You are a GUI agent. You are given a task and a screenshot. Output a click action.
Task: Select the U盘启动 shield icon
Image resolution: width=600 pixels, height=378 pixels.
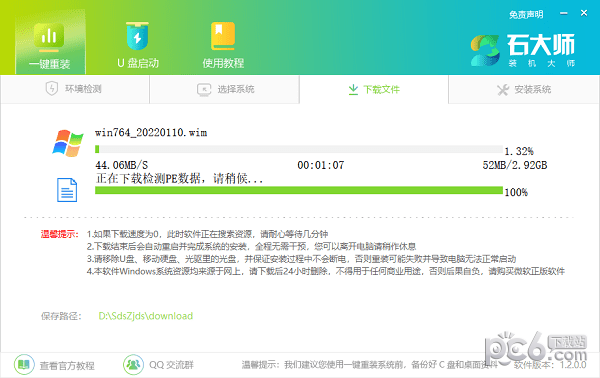pyautogui.click(x=137, y=36)
